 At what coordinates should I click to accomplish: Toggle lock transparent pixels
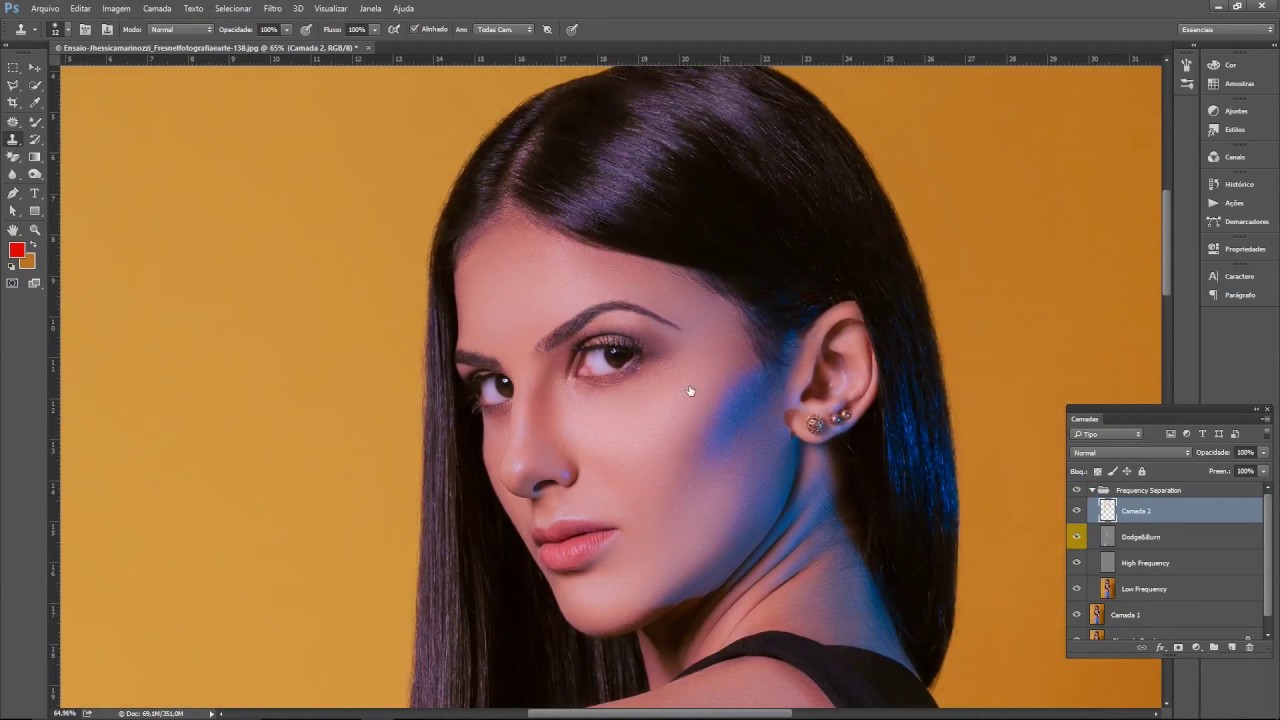click(1098, 472)
